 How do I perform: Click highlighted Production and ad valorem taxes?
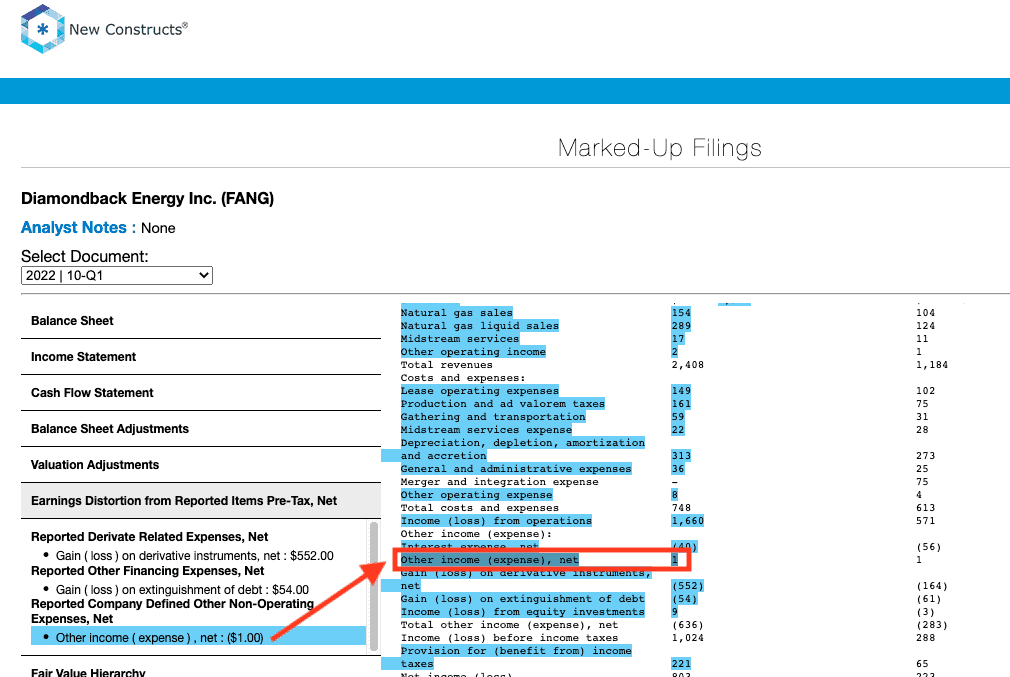pyautogui.click(x=503, y=404)
